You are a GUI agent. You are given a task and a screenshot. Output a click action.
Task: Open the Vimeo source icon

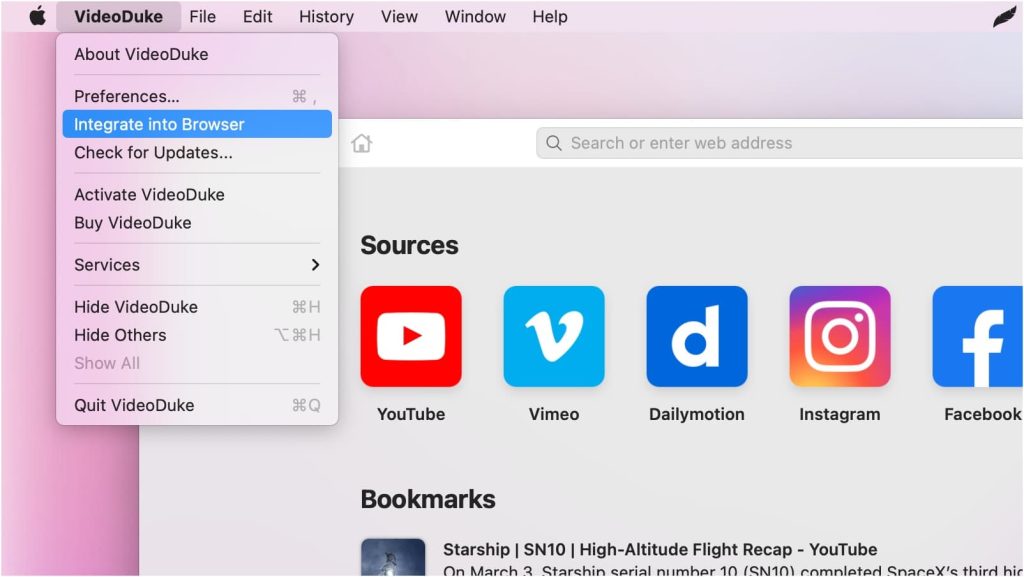point(554,337)
